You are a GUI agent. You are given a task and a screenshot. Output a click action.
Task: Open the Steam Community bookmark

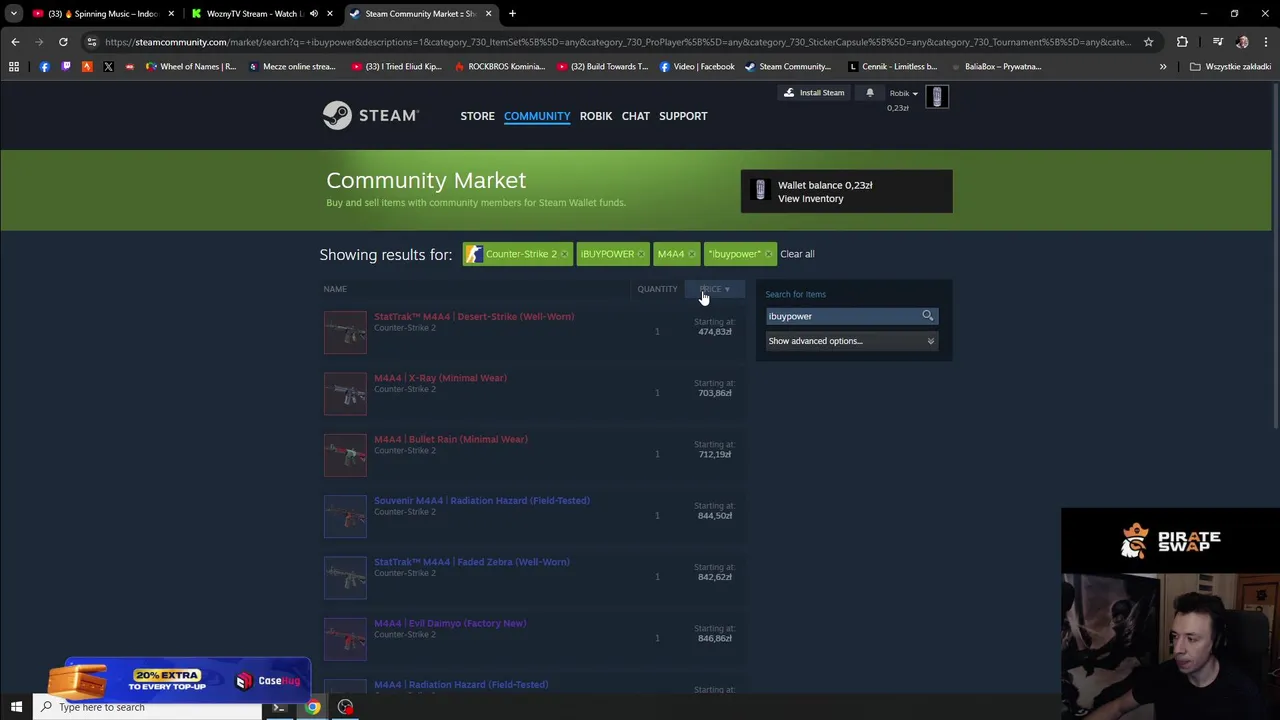tap(787, 67)
